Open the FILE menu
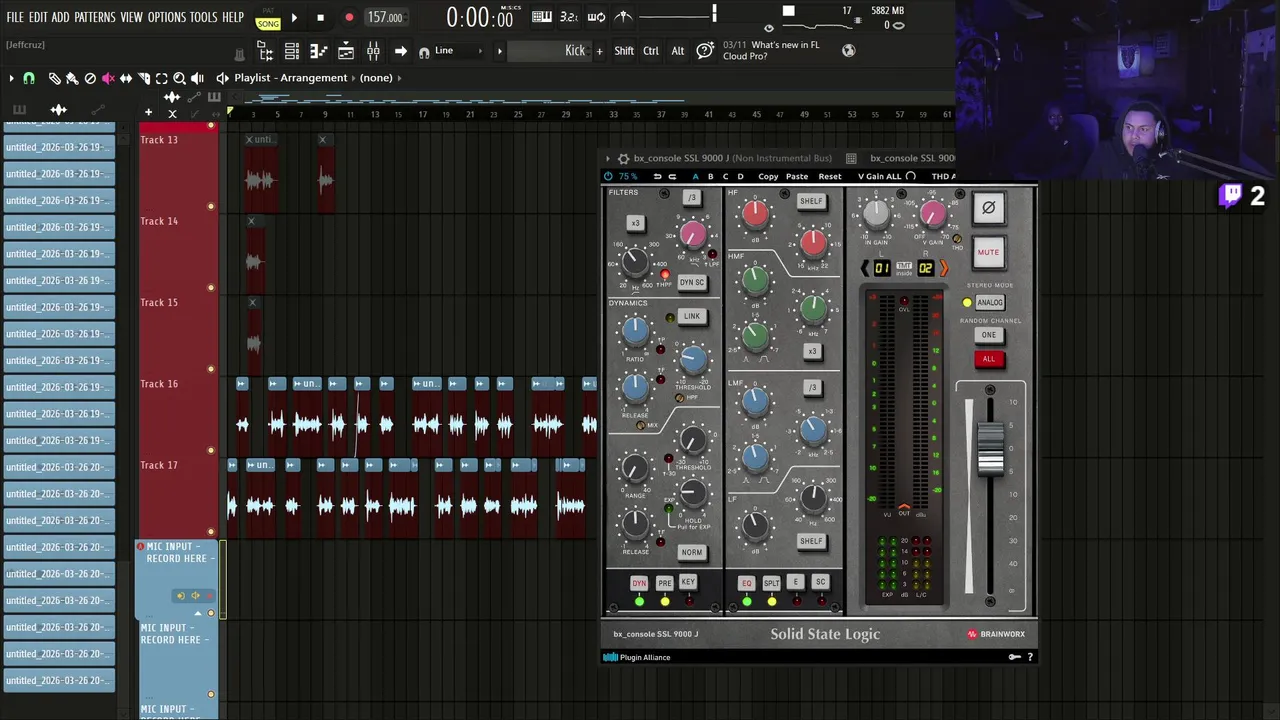Image resolution: width=1280 pixels, height=720 pixels. 15,17
